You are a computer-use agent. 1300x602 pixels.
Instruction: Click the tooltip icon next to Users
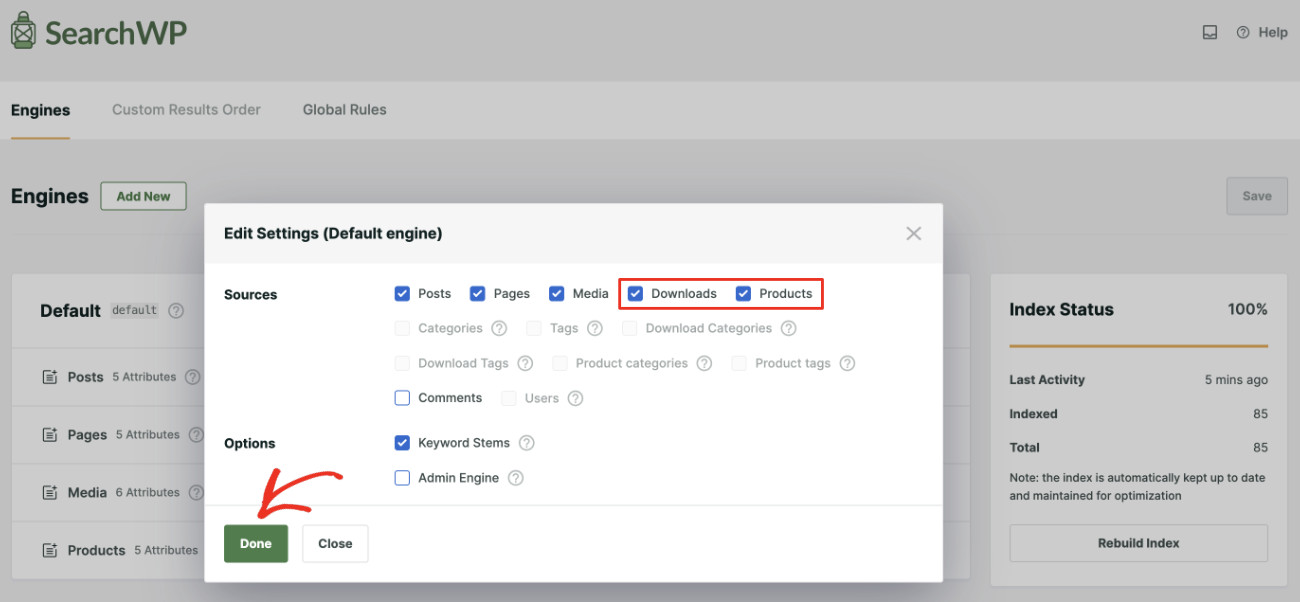(575, 397)
